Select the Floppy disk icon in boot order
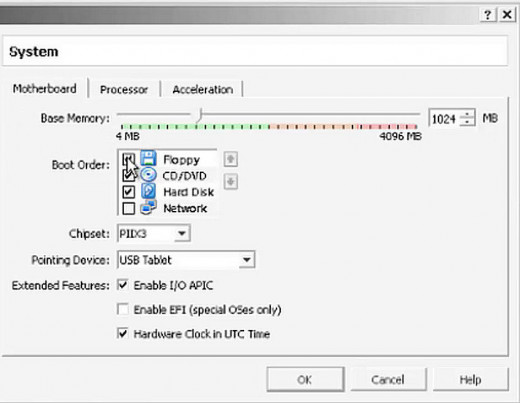The image size is (520, 403). coord(148,158)
